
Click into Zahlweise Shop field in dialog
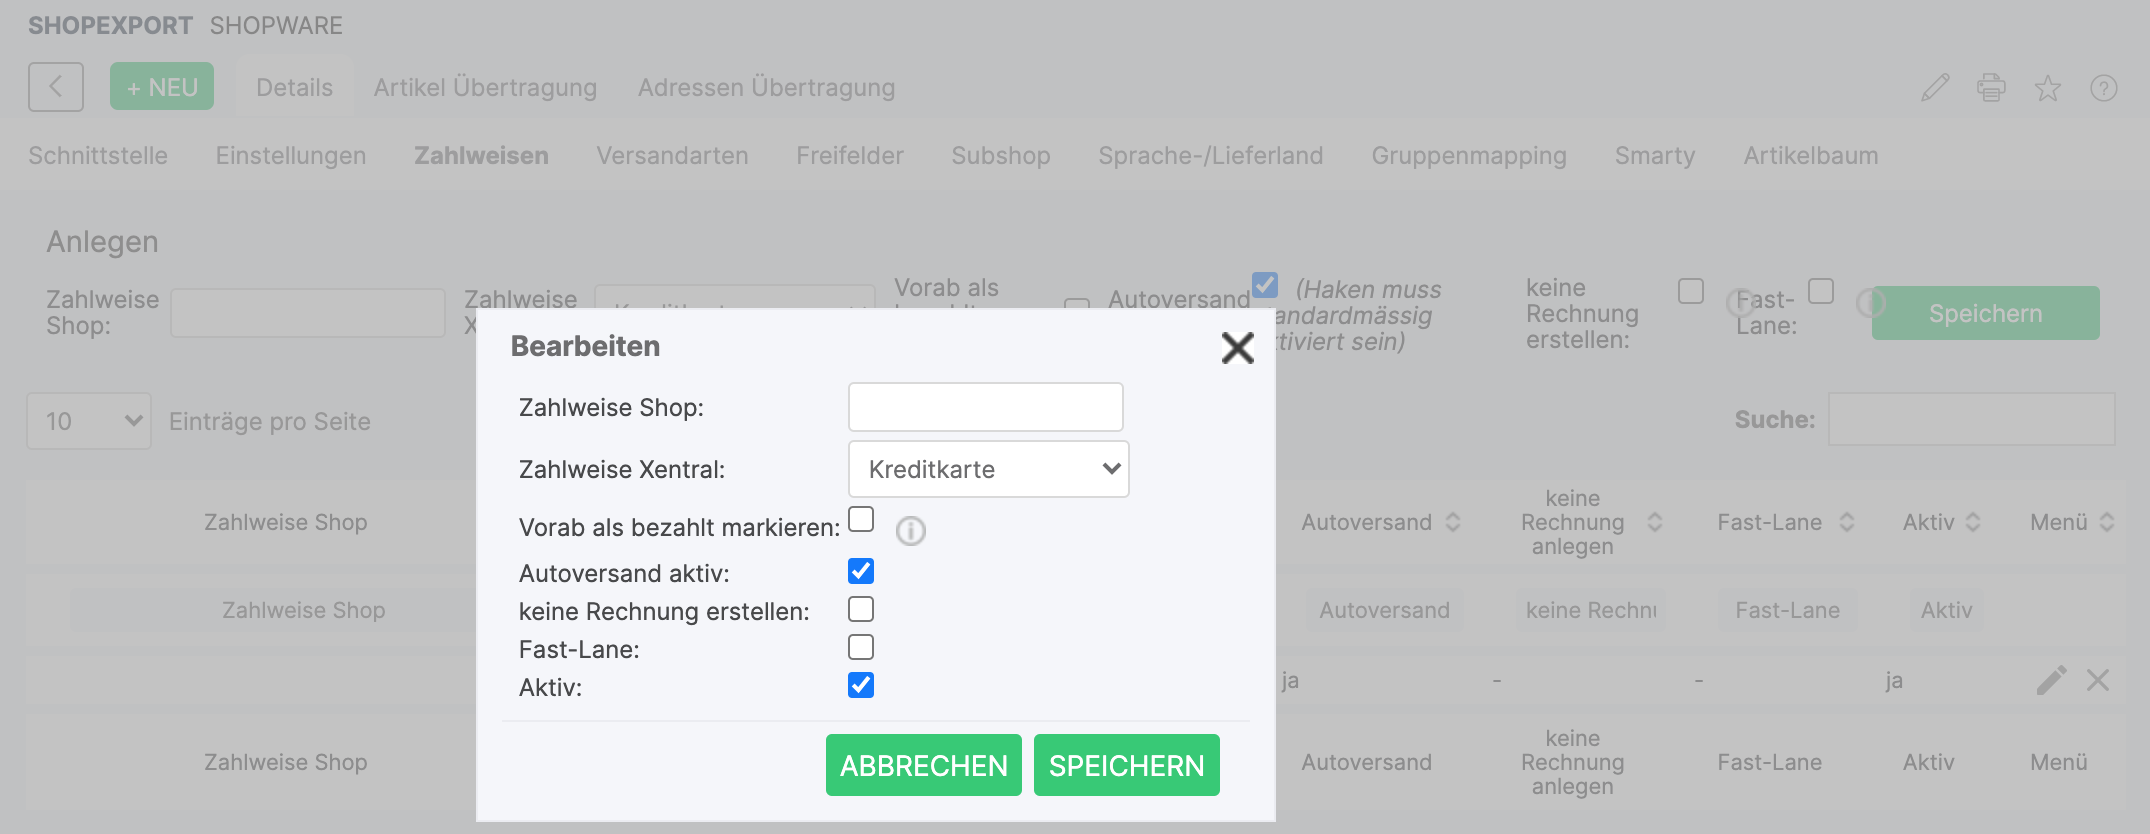point(985,407)
